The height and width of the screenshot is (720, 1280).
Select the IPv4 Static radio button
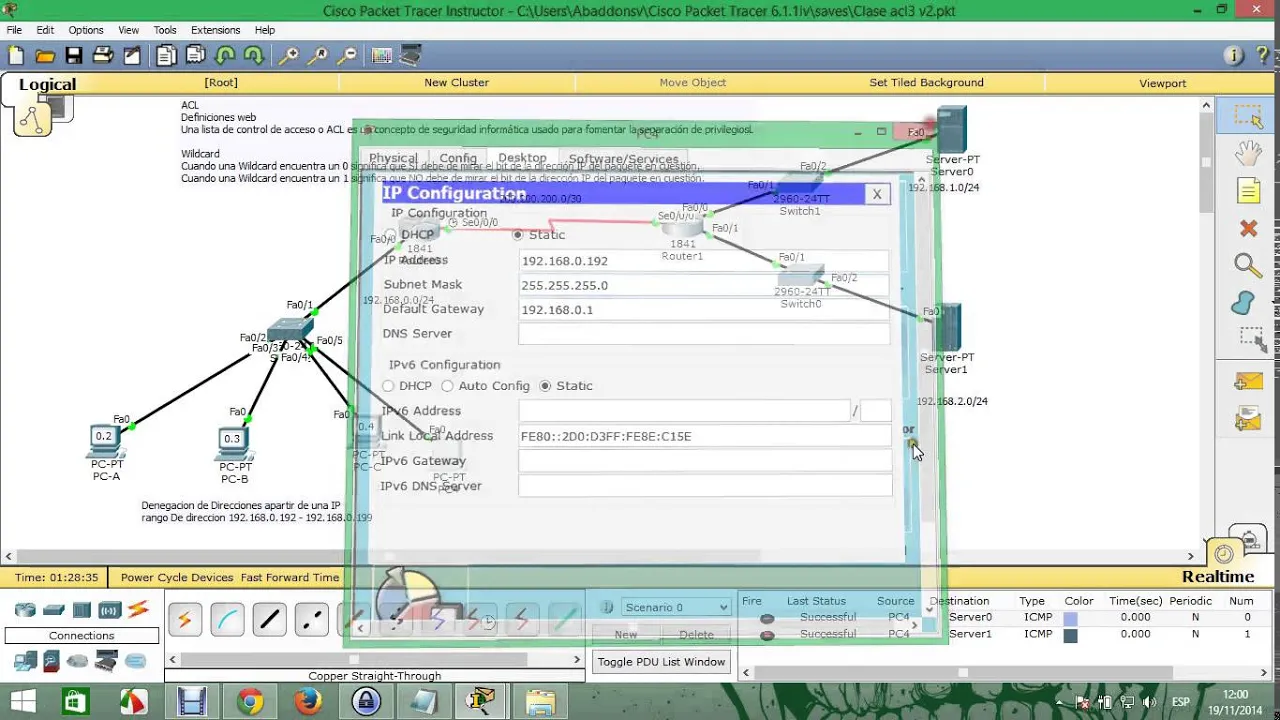pyautogui.click(x=517, y=235)
